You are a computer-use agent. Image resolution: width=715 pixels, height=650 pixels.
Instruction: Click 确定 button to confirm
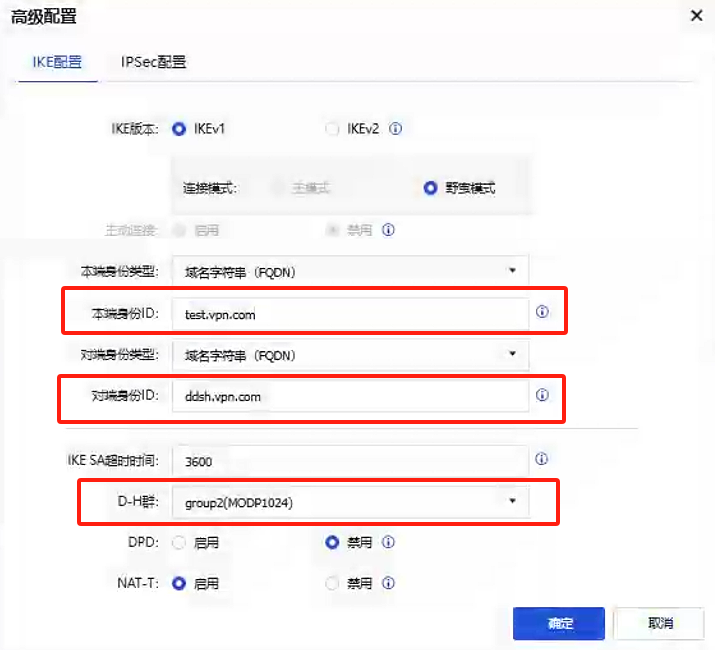click(559, 623)
